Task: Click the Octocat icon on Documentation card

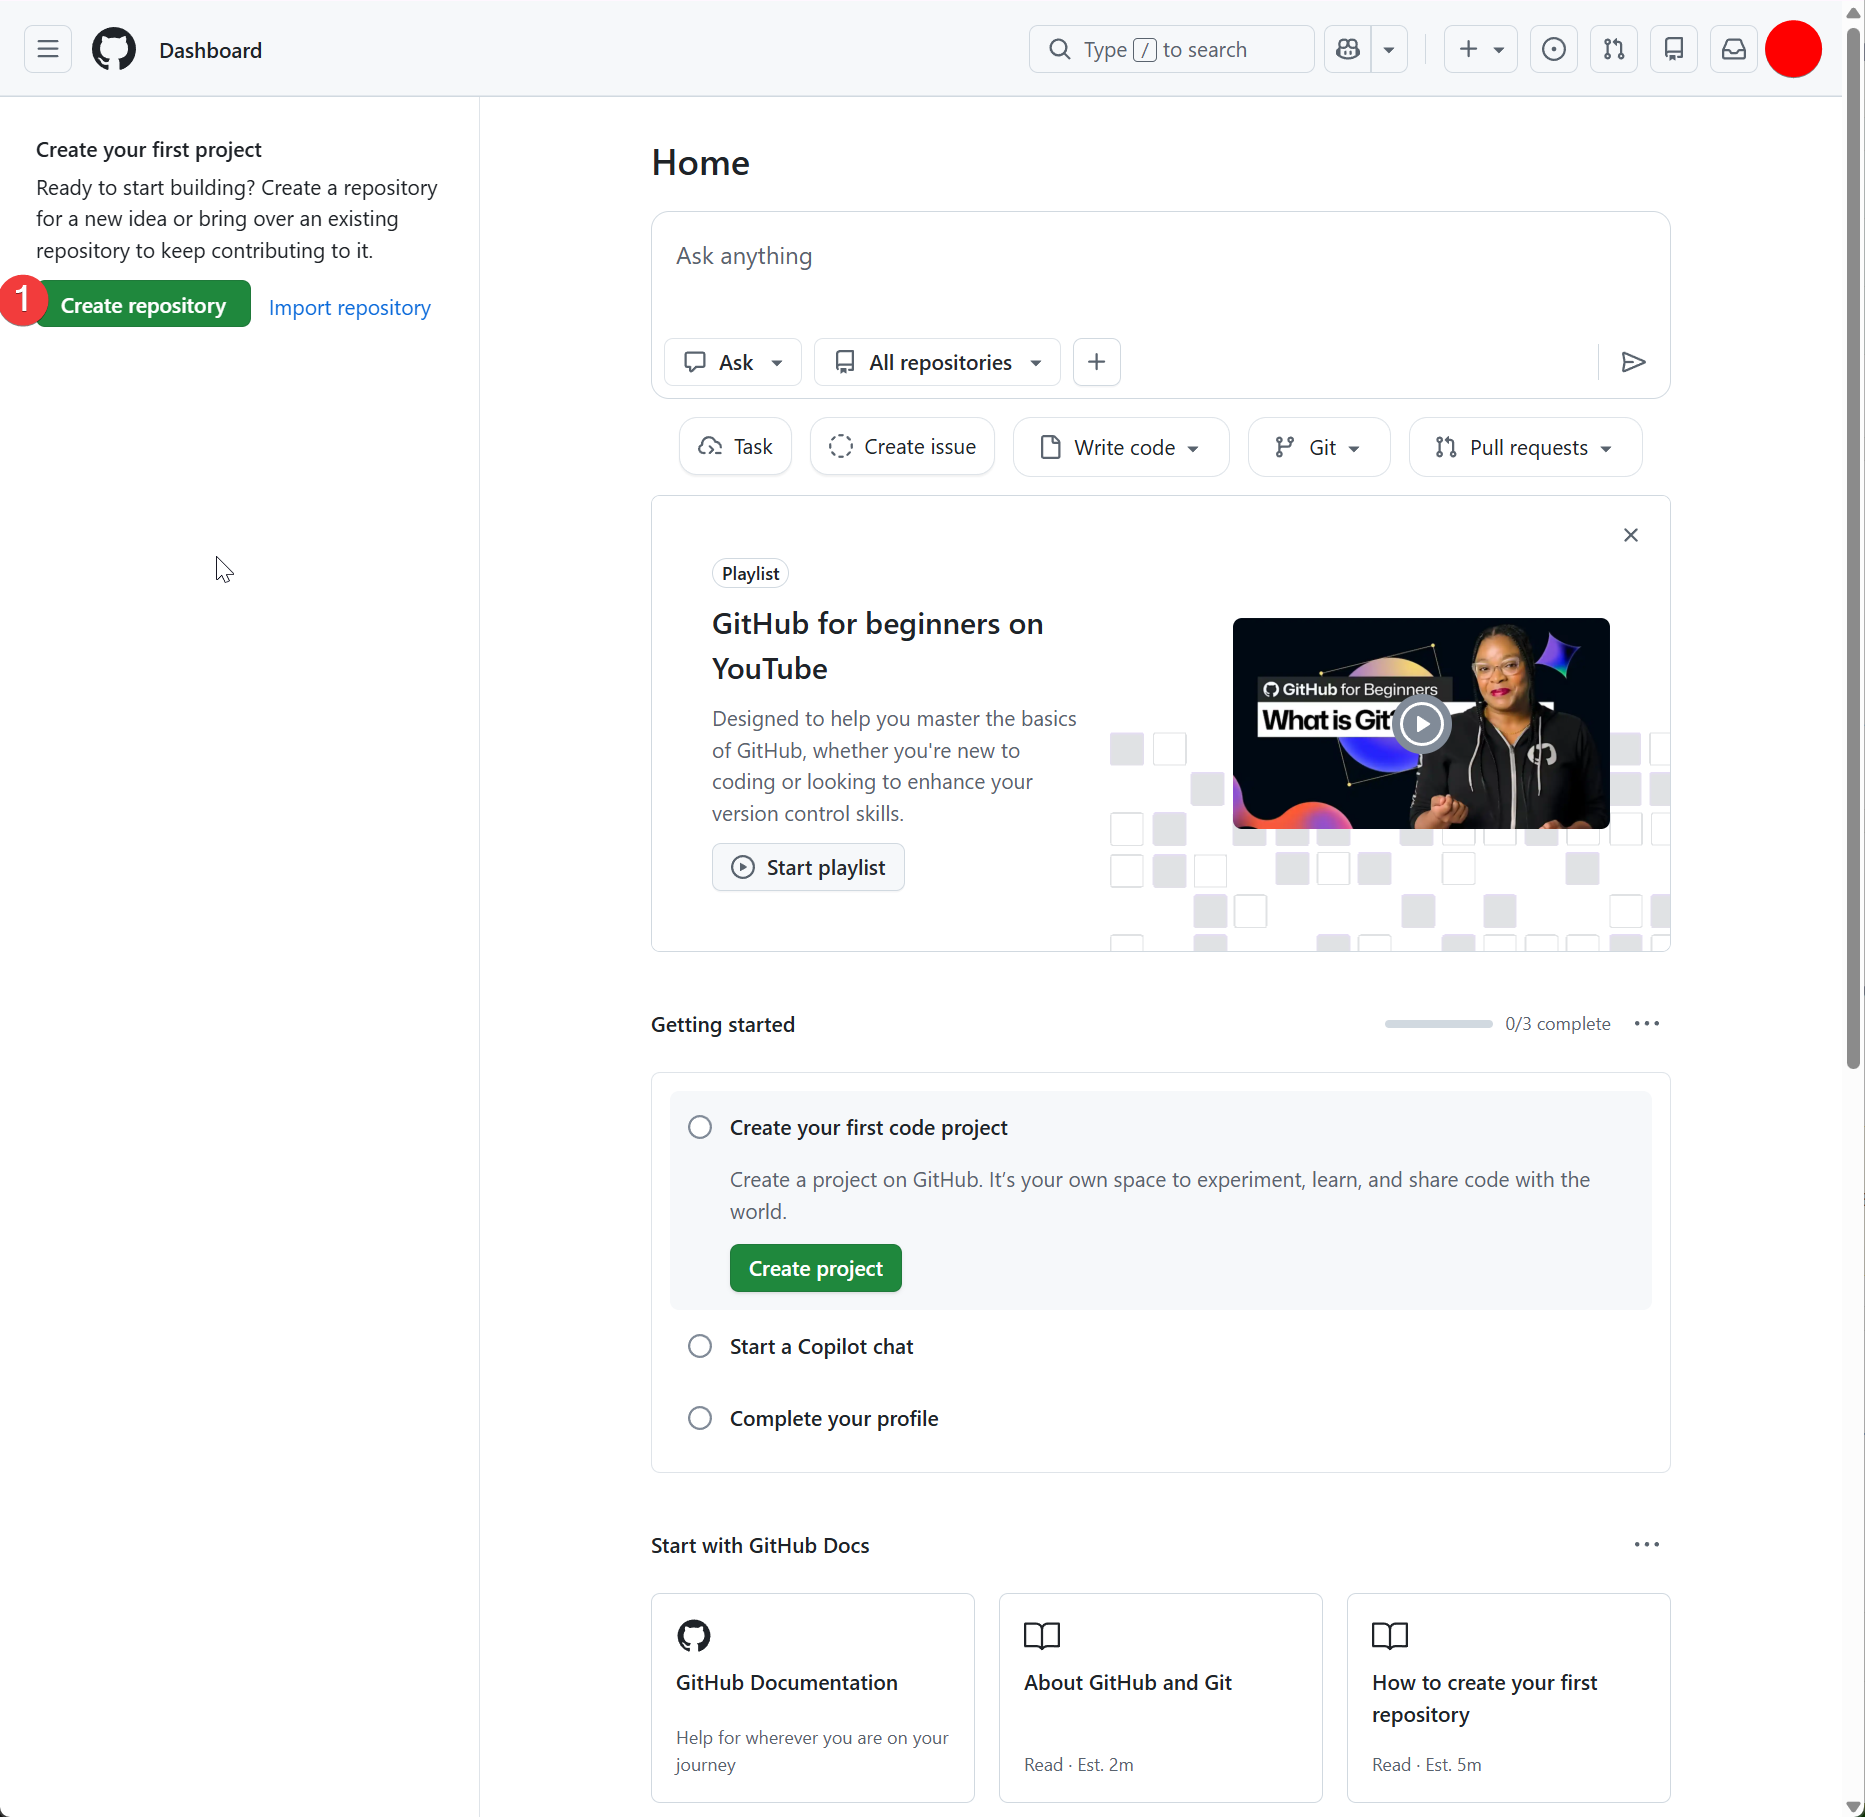Action: [x=694, y=1636]
